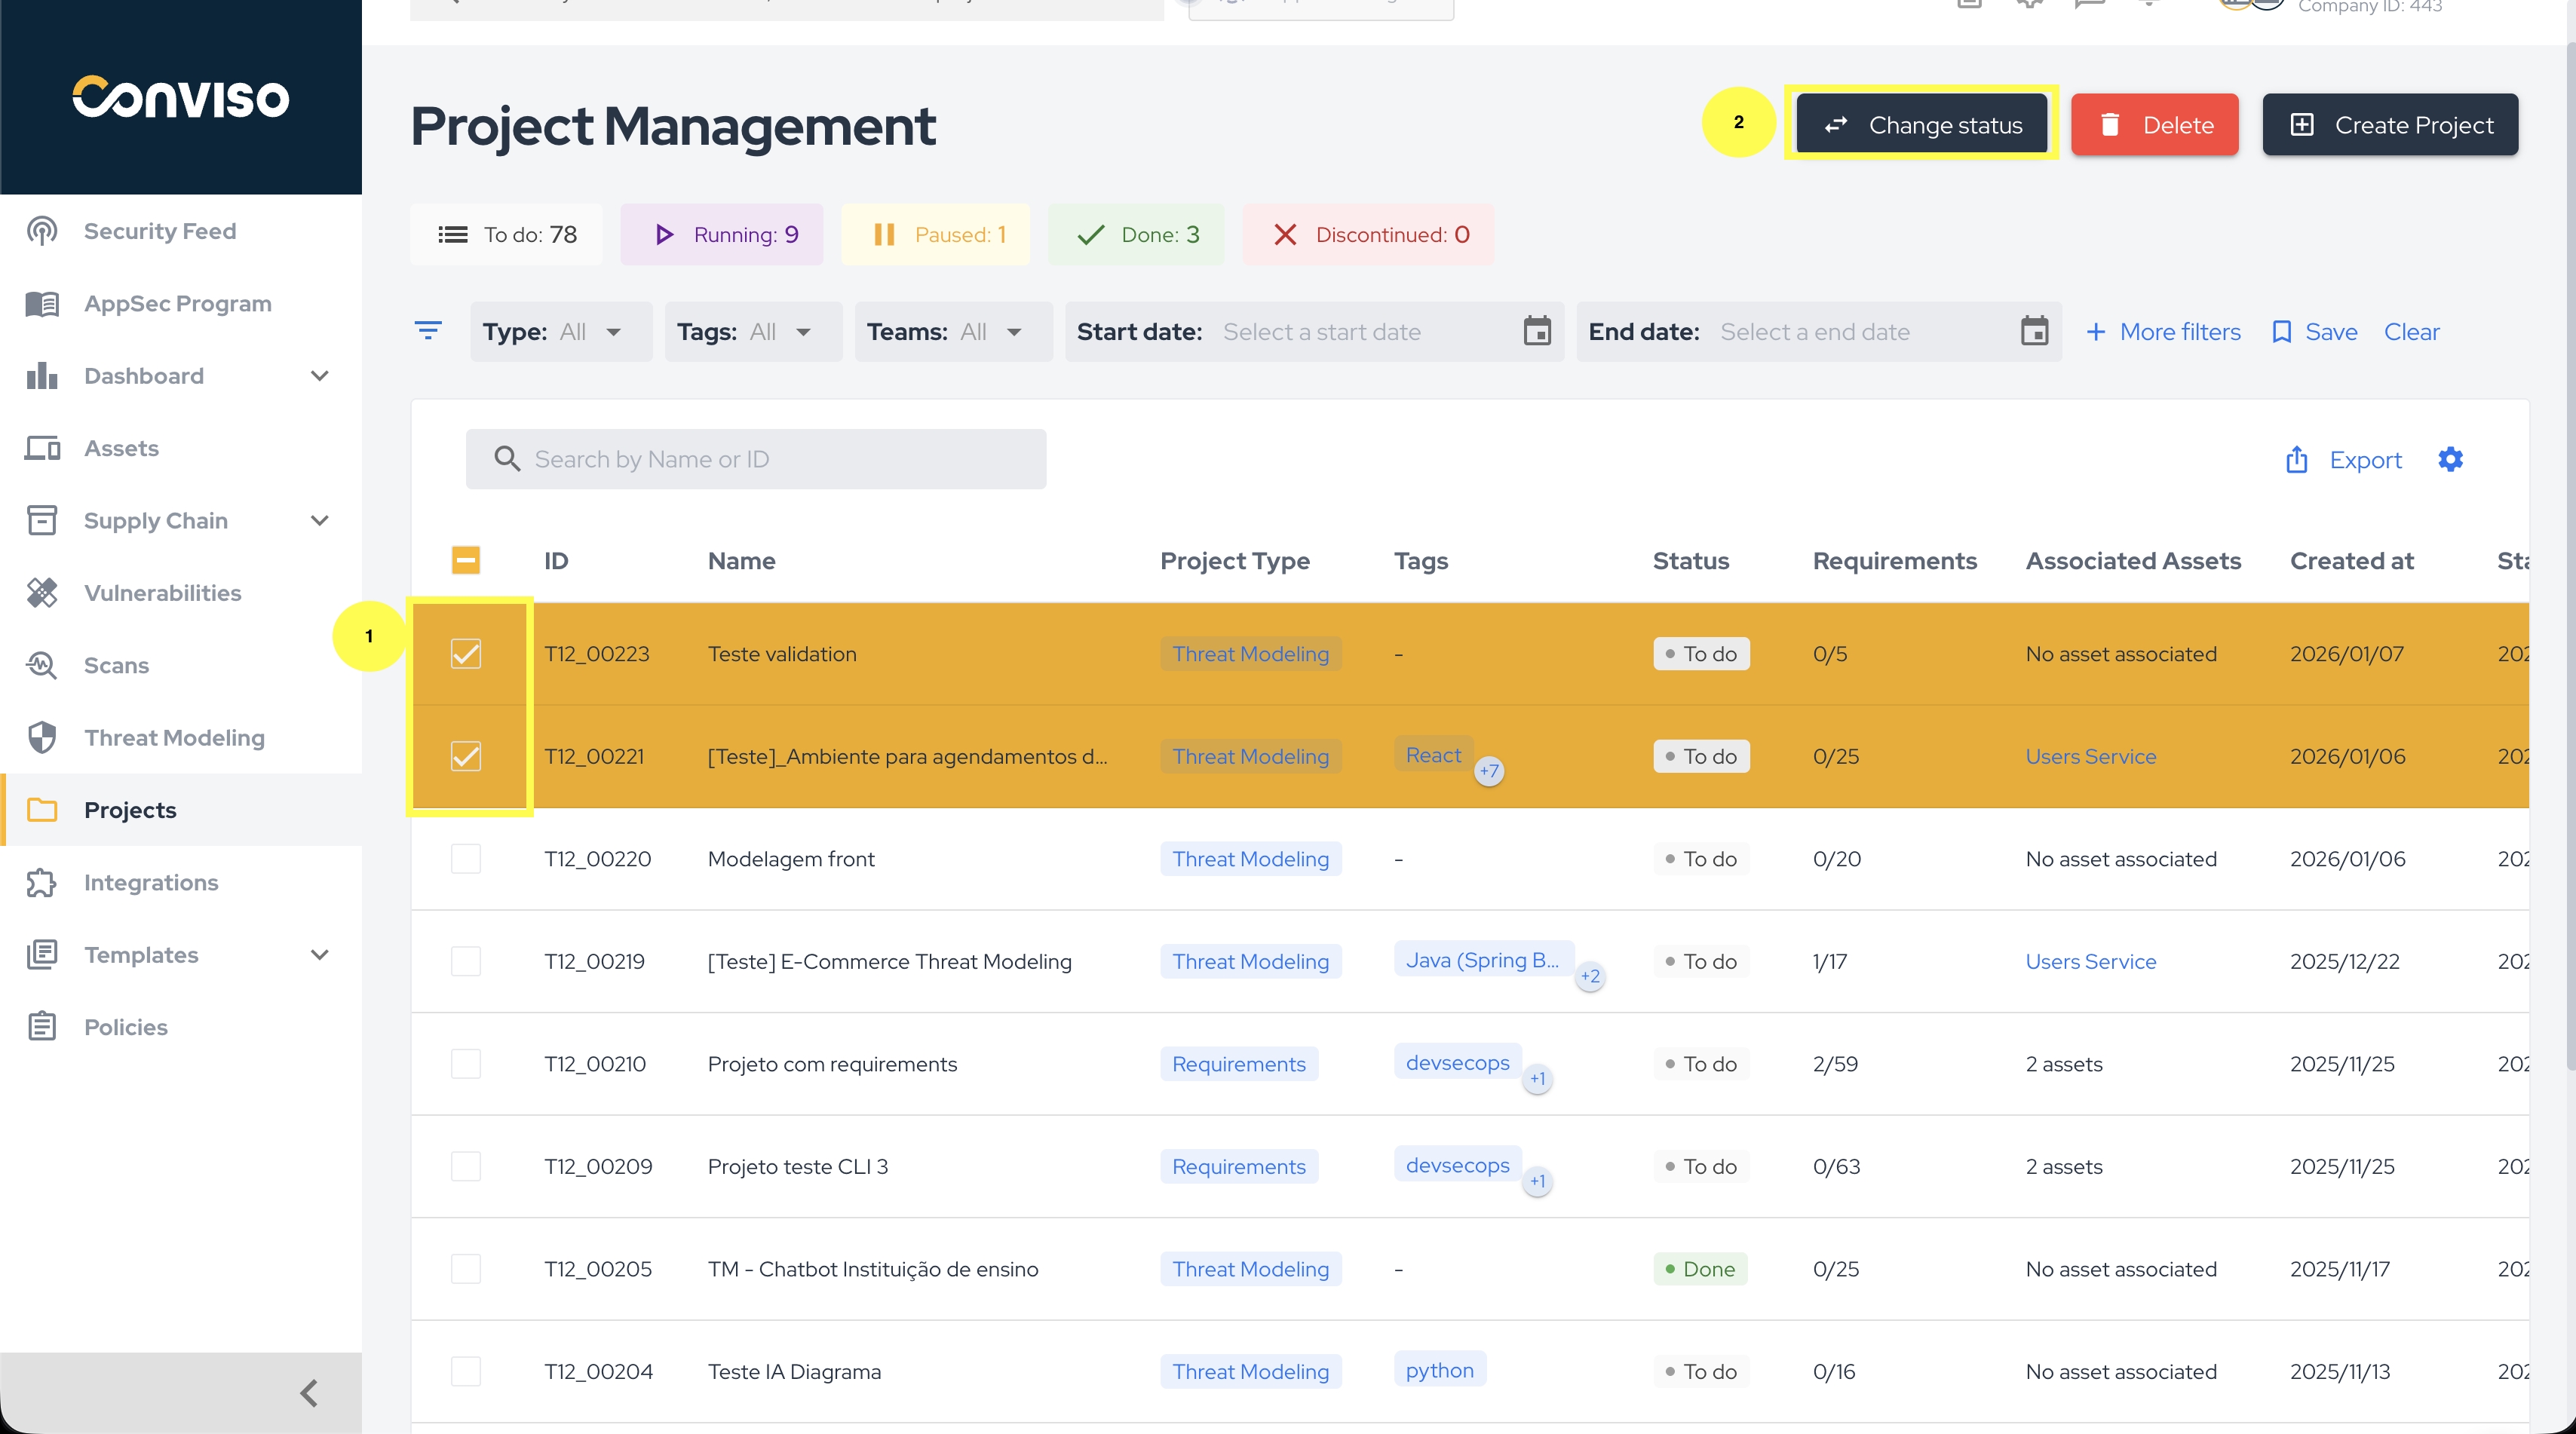Open Threat Modeling in sidebar
The image size is (2576, 1434).
[x=174, y=738]
